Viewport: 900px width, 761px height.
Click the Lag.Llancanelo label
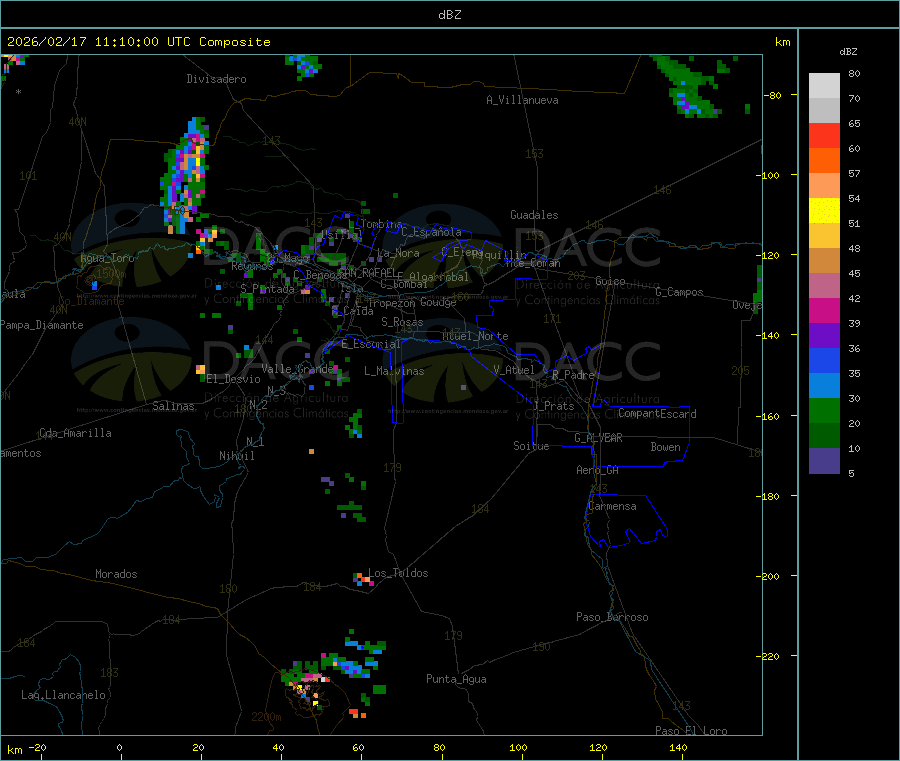[64, 695]
